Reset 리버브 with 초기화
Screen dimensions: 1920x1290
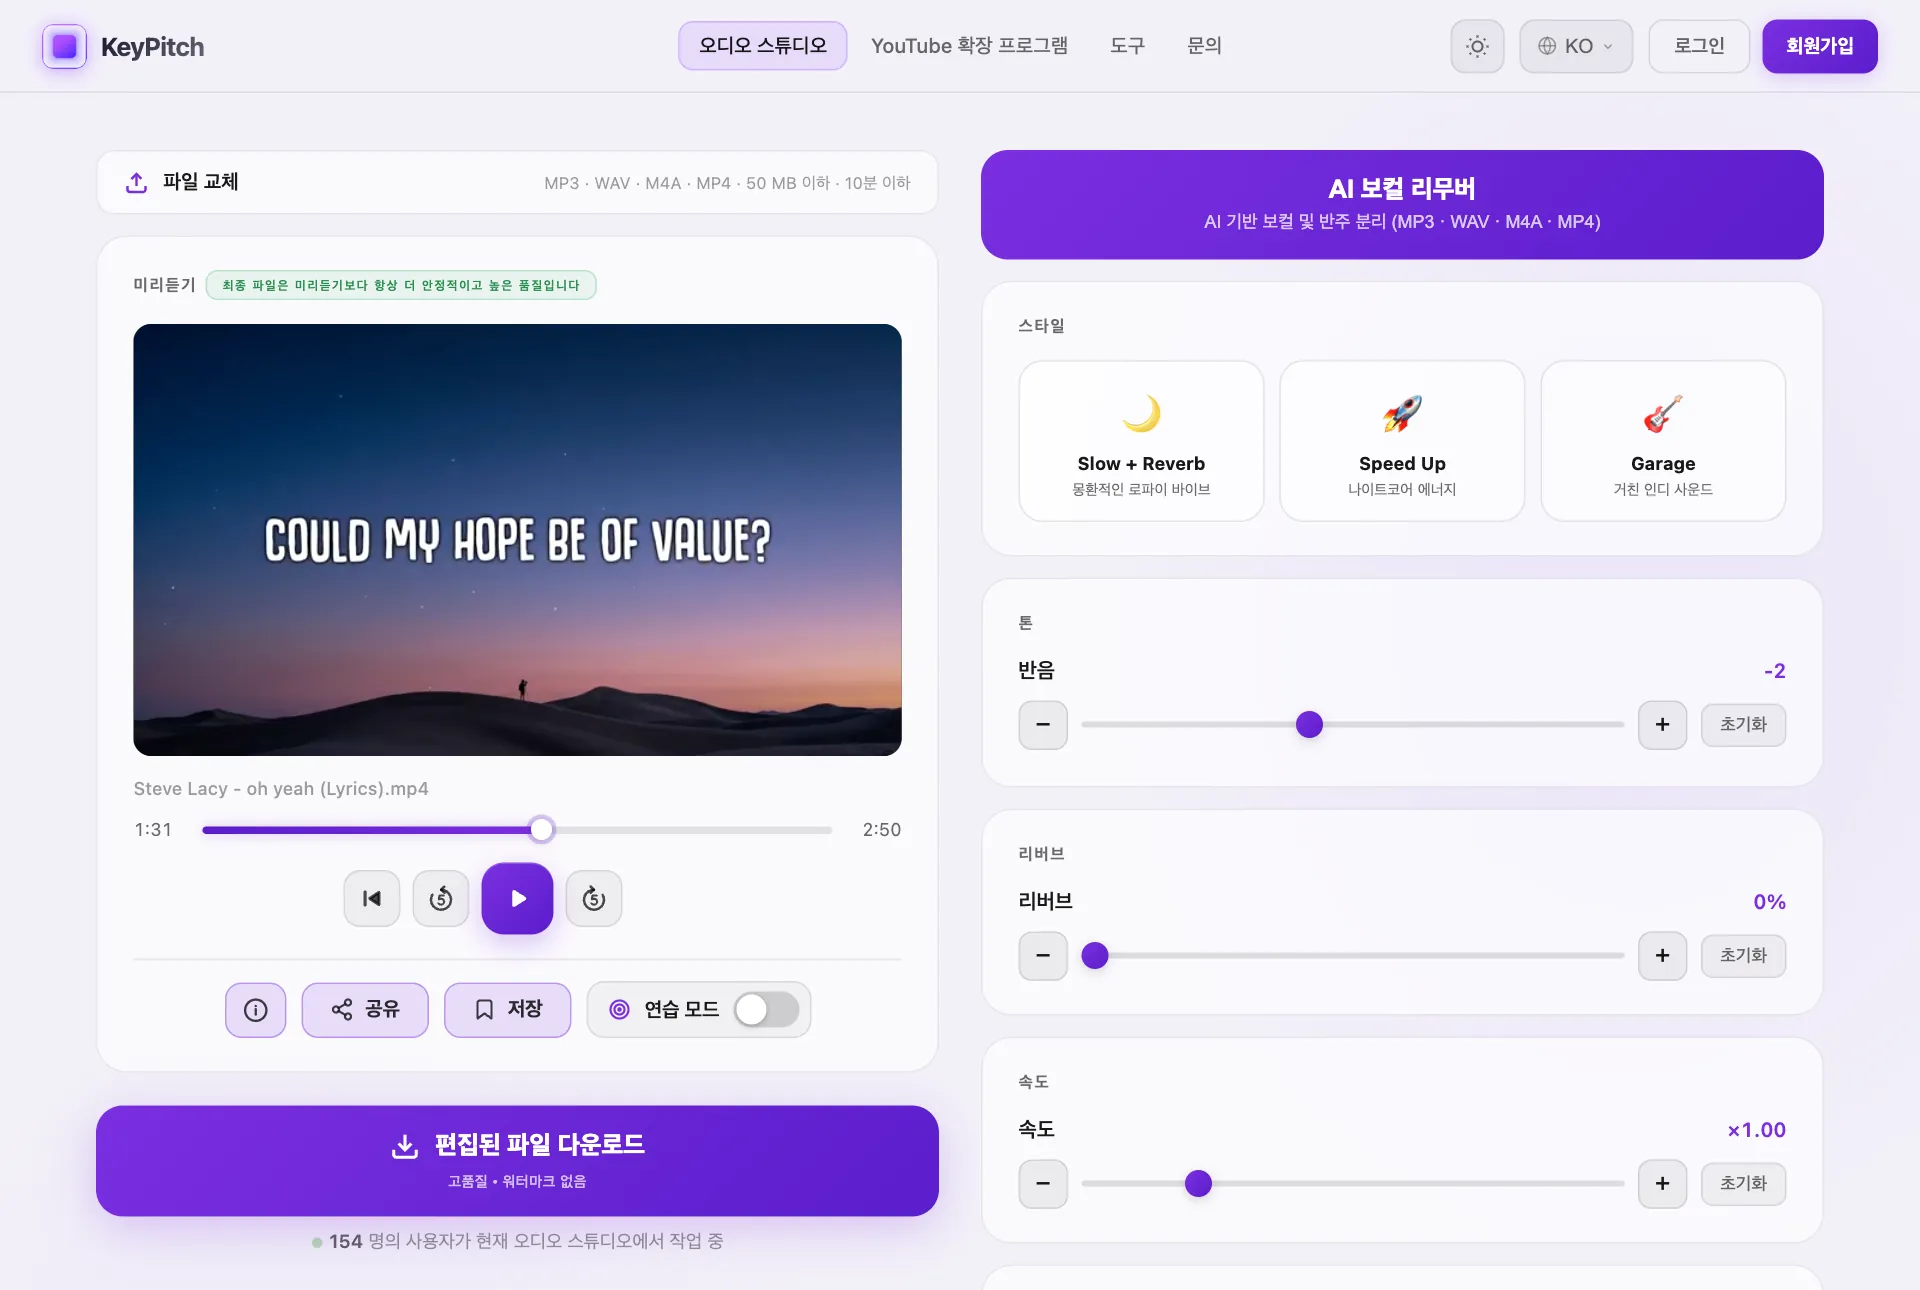click(1744, 956)
